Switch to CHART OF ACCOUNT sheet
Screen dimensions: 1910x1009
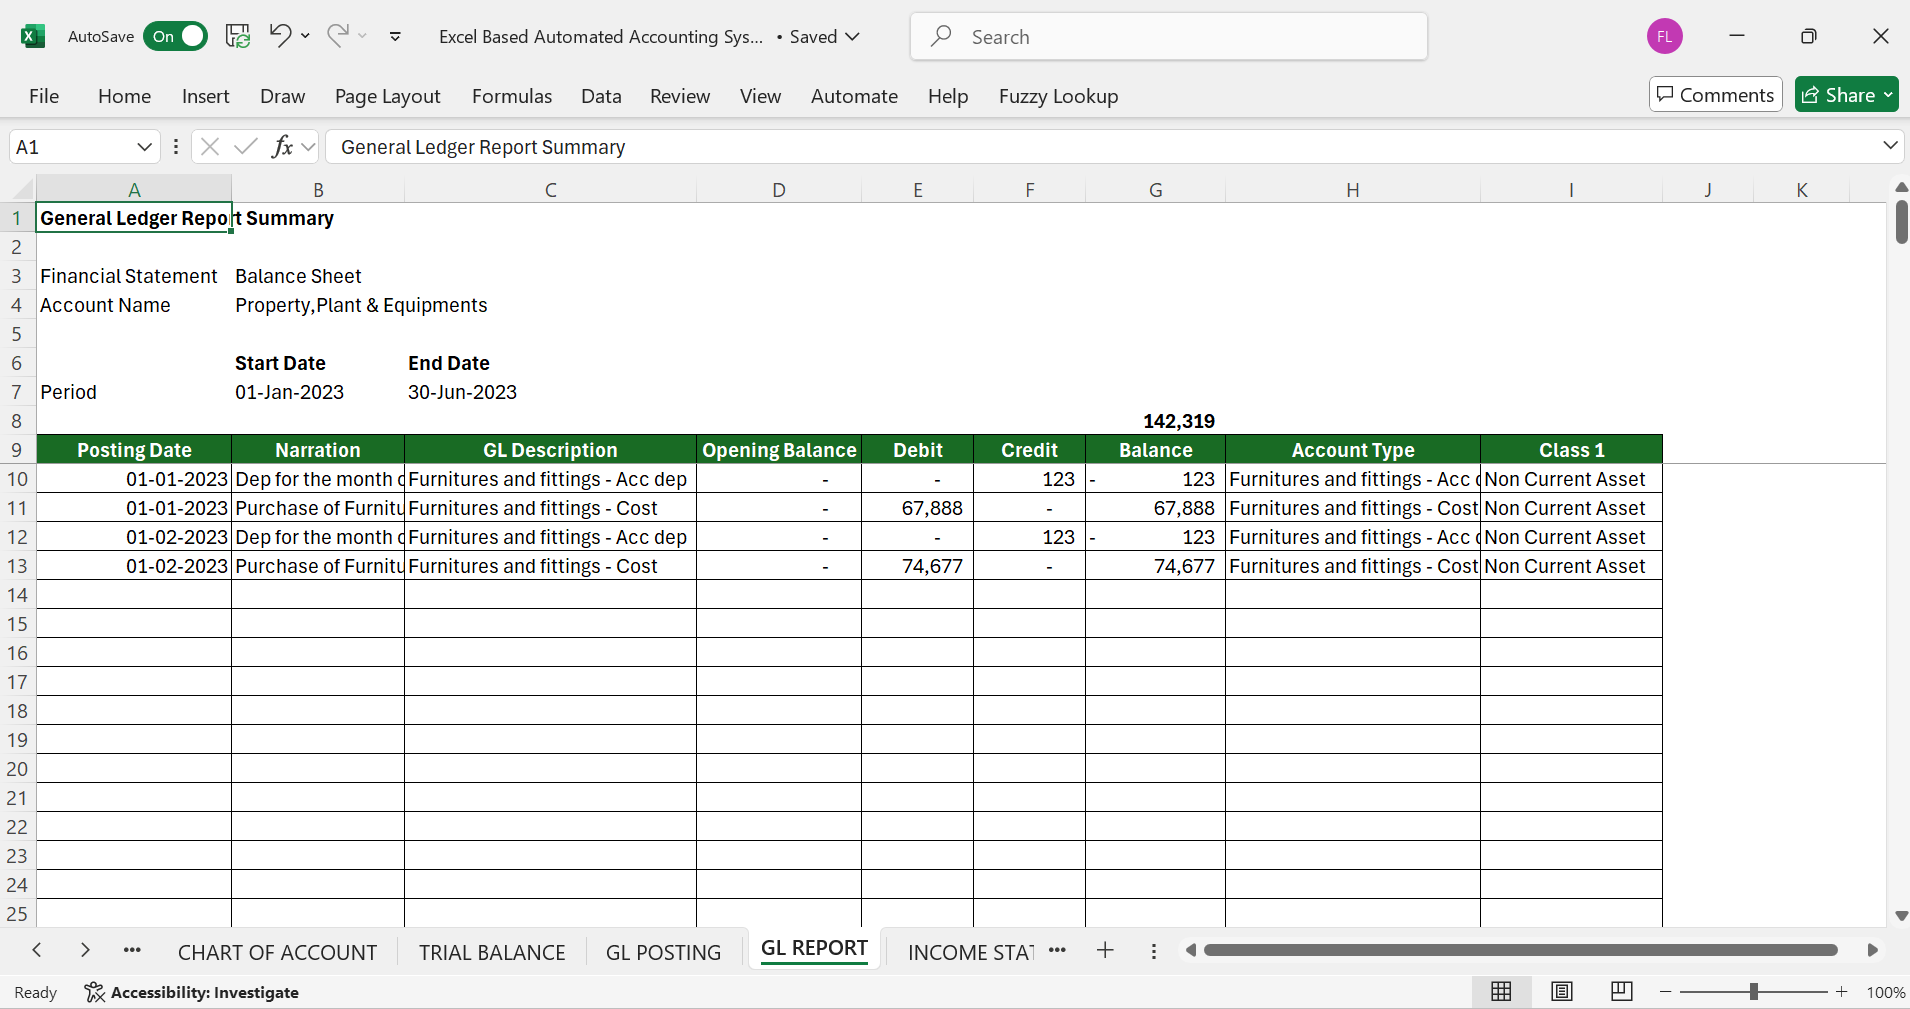coord(277,952)
